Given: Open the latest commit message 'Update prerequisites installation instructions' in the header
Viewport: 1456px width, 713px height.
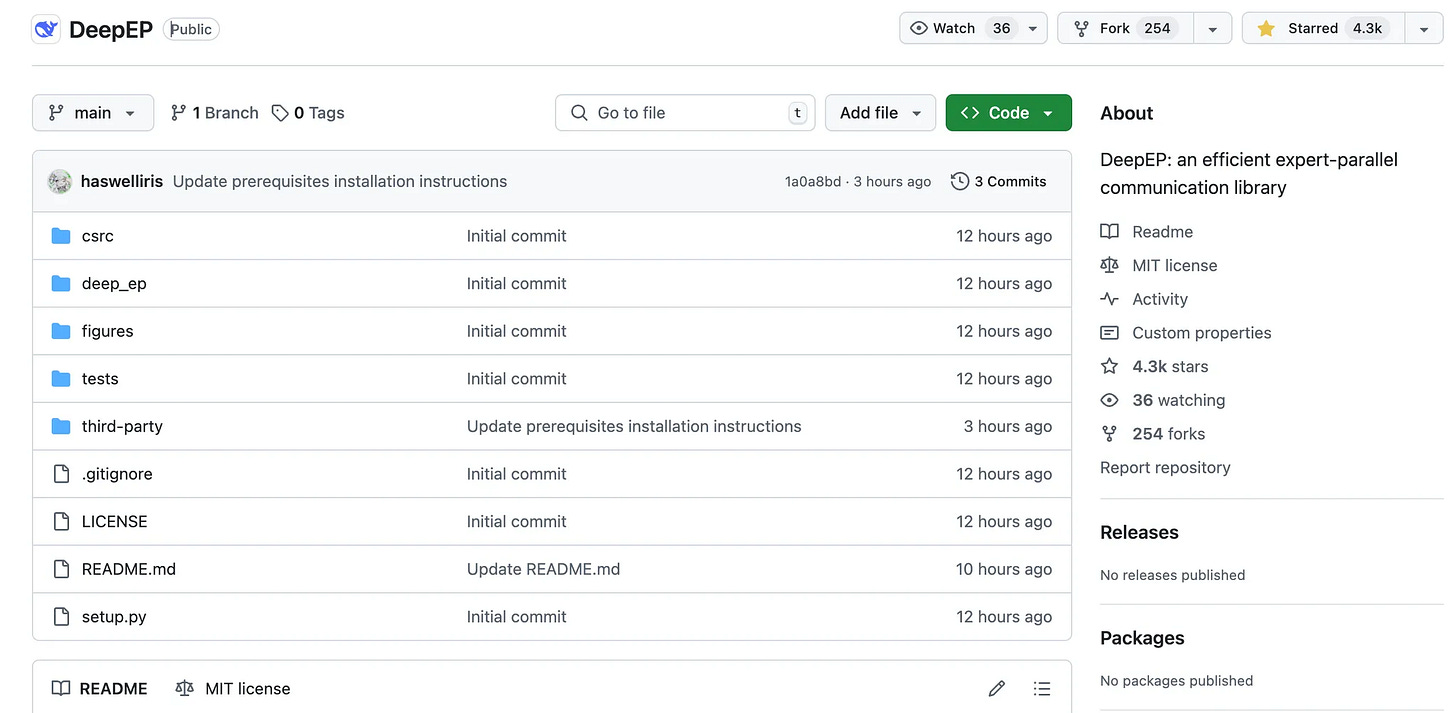Looking at the screenshot, I should (340, 181).
